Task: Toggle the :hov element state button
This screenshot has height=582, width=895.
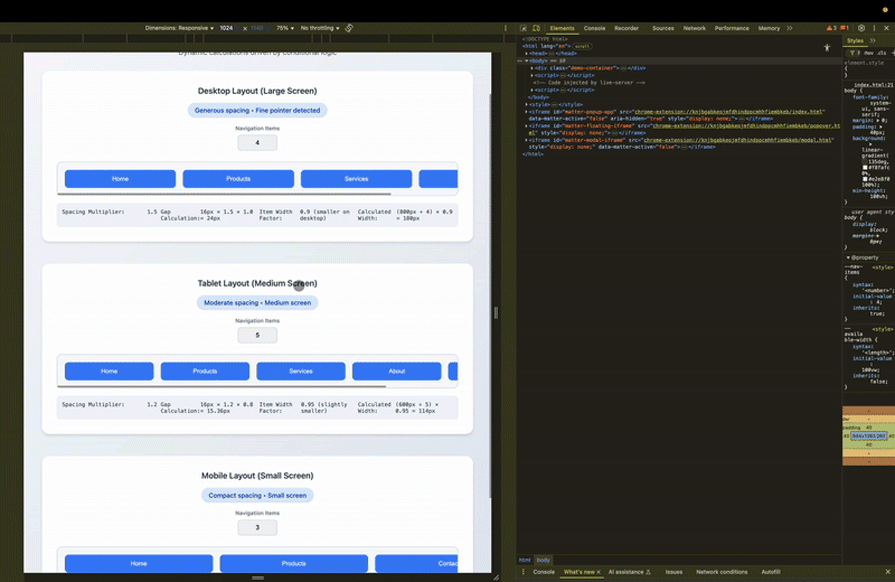Action: 868,52
